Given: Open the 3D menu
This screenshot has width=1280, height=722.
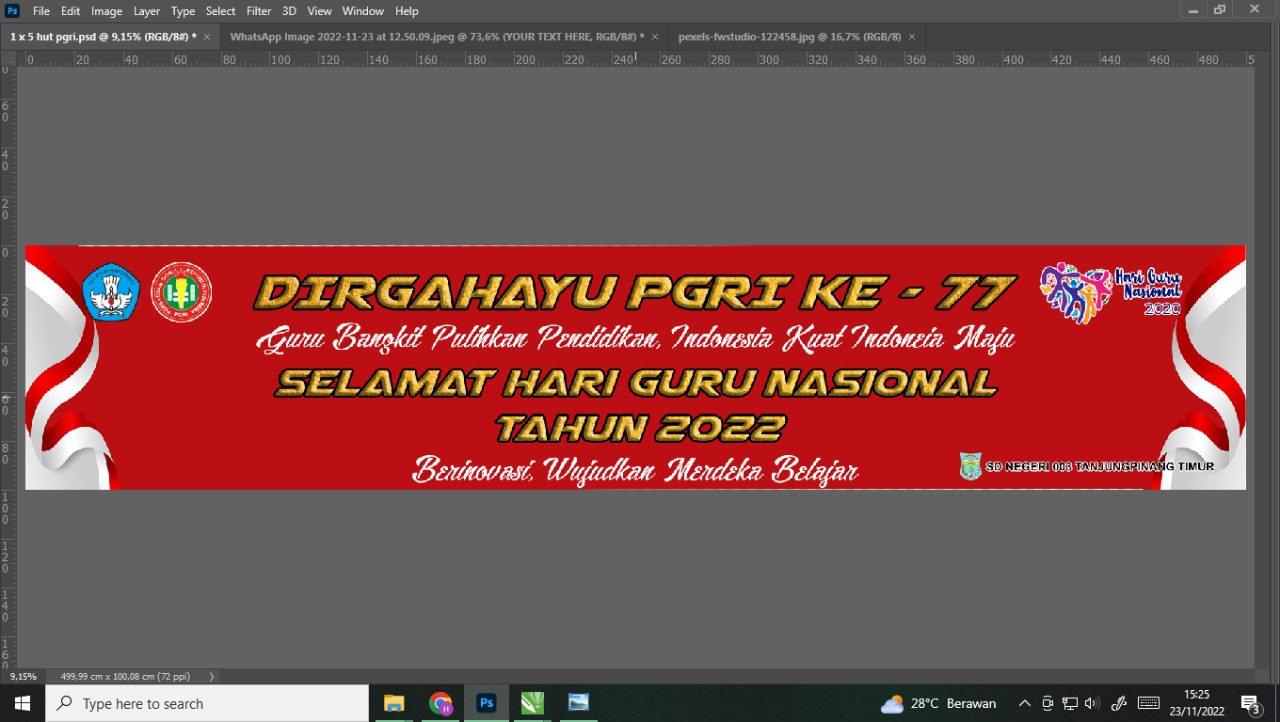Looking at the screenshot, I should click(x=289, y=11).
